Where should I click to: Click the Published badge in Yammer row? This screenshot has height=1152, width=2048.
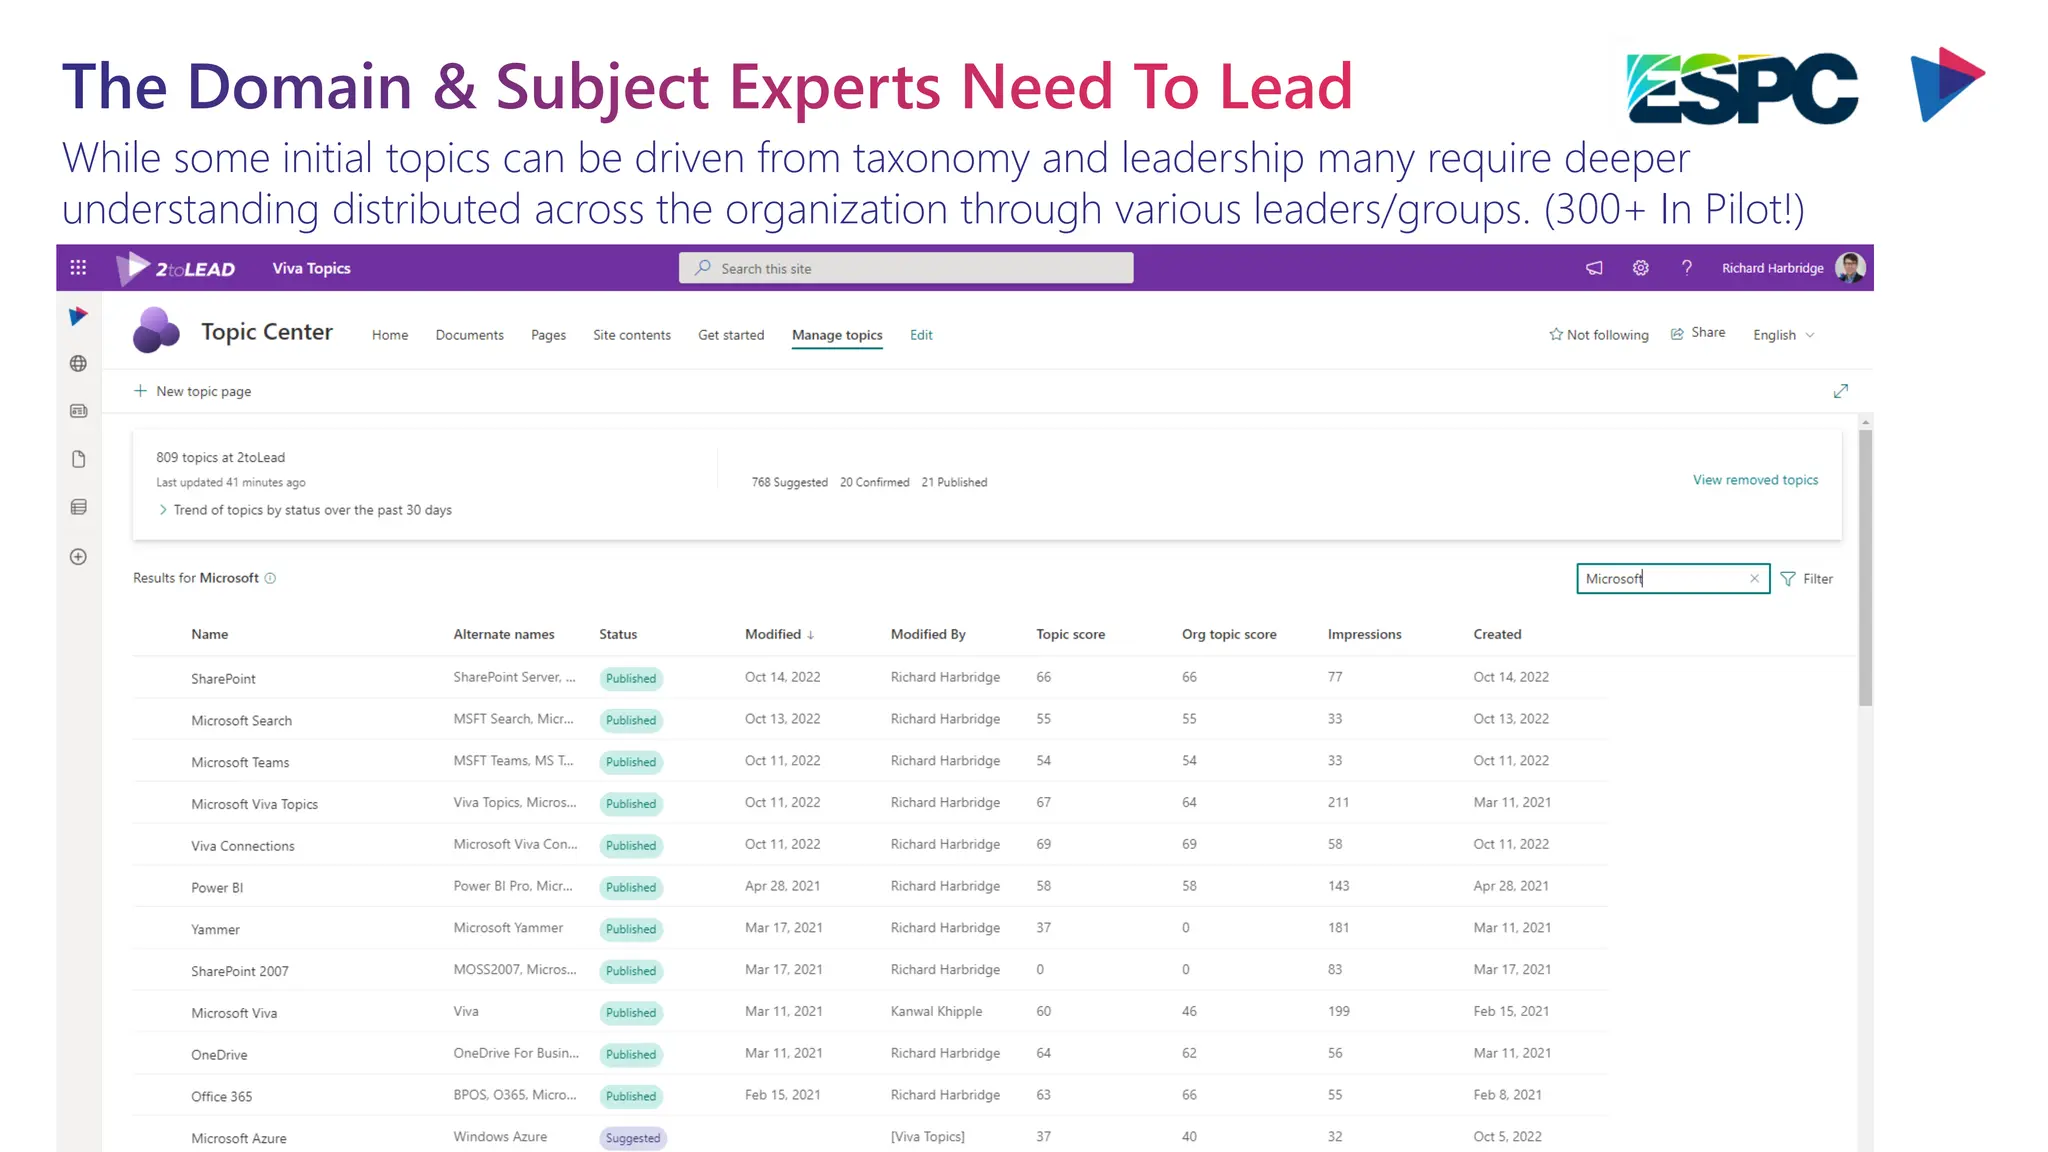(x=631, y=929)
